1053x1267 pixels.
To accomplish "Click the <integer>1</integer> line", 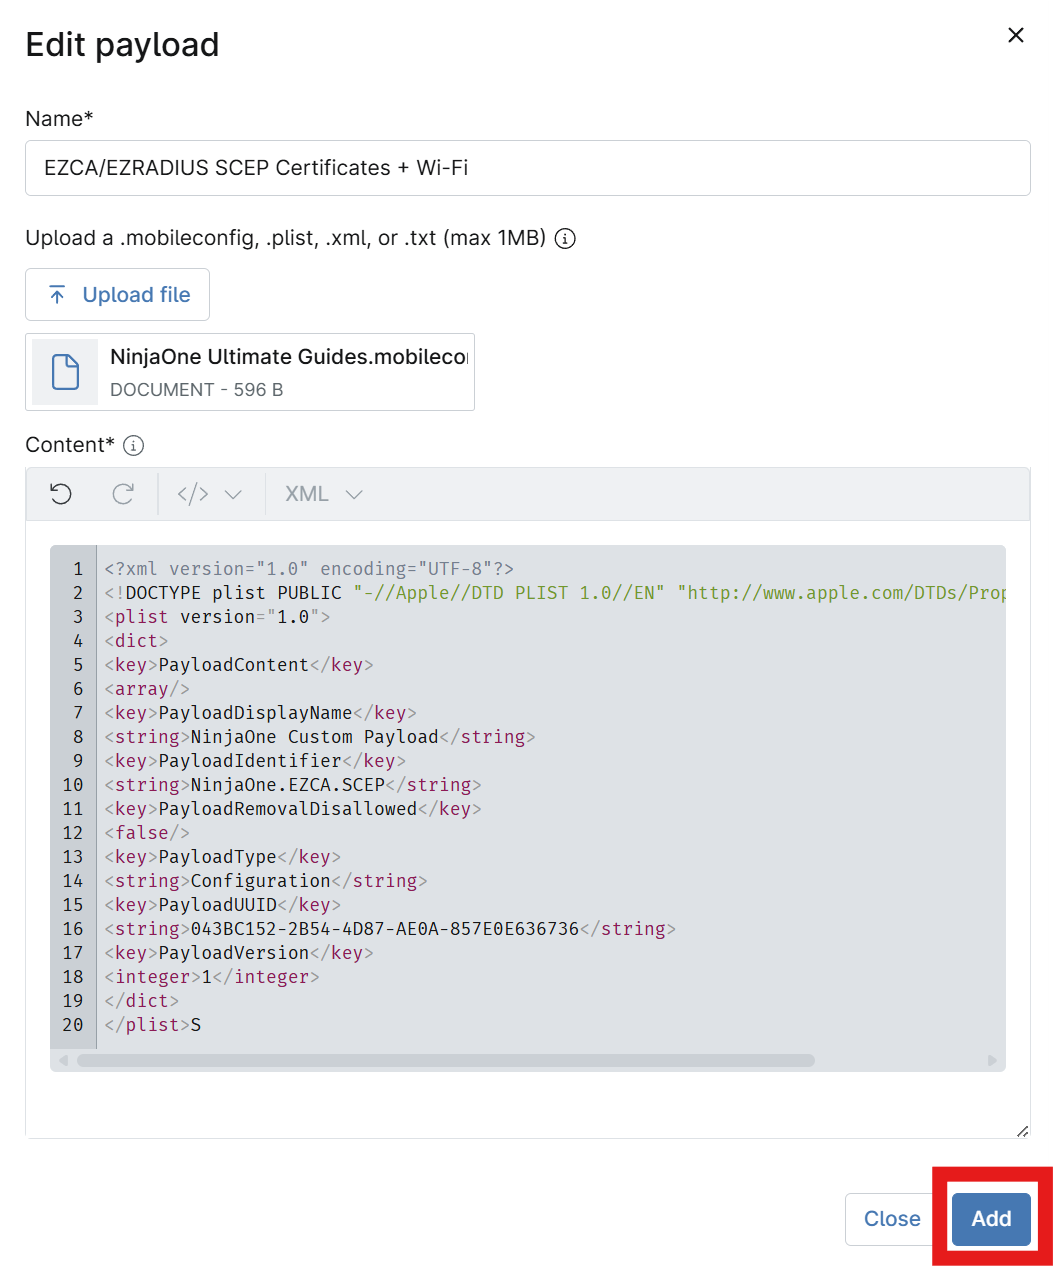I will click(x=212, y=977).
